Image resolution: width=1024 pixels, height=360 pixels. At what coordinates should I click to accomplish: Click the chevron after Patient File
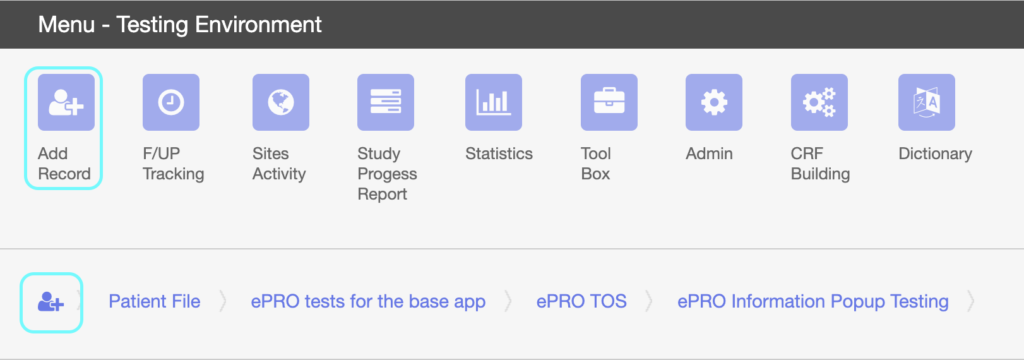click(x=223, y=302)
